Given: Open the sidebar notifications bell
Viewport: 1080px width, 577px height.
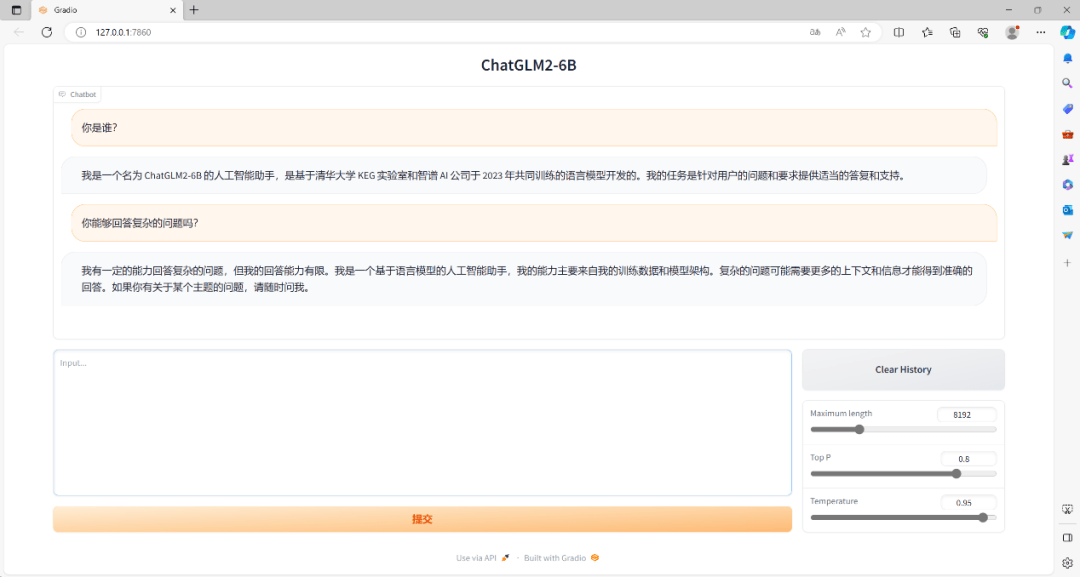Looking at the screenshot, I should coord(1067,59).
